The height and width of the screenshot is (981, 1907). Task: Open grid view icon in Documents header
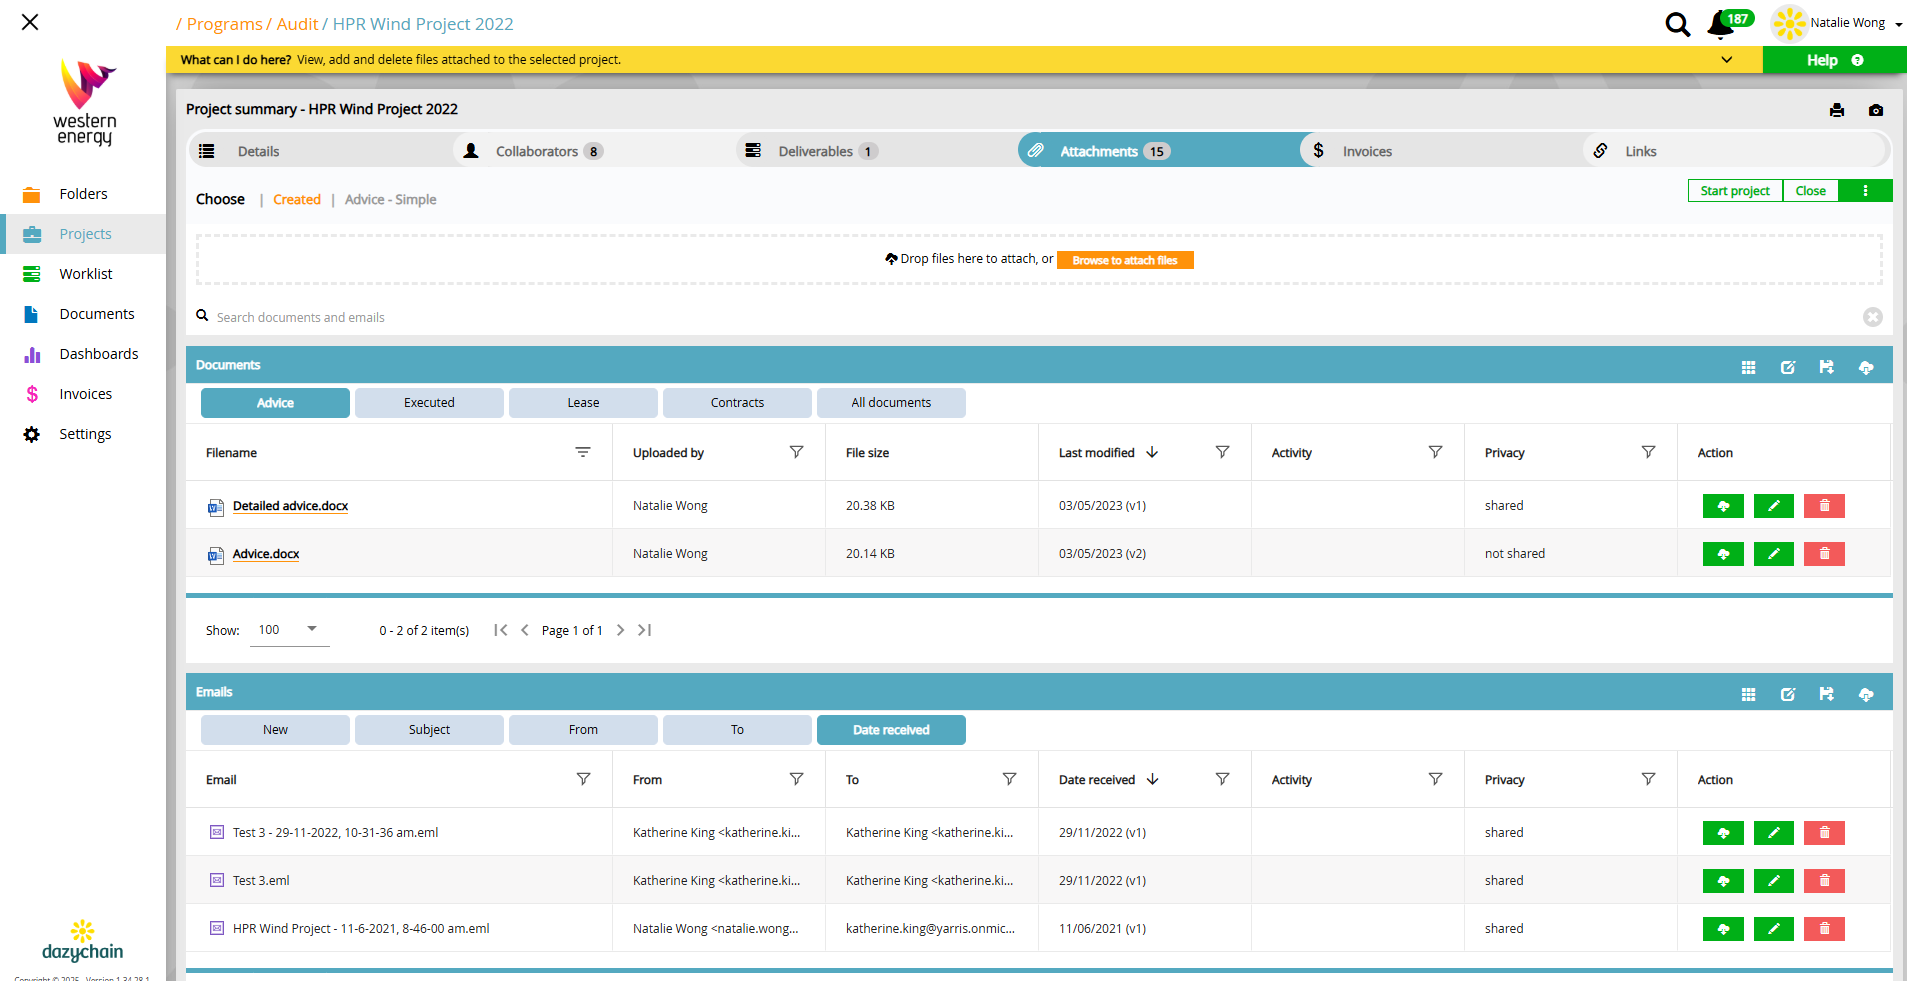(1748, 367)
